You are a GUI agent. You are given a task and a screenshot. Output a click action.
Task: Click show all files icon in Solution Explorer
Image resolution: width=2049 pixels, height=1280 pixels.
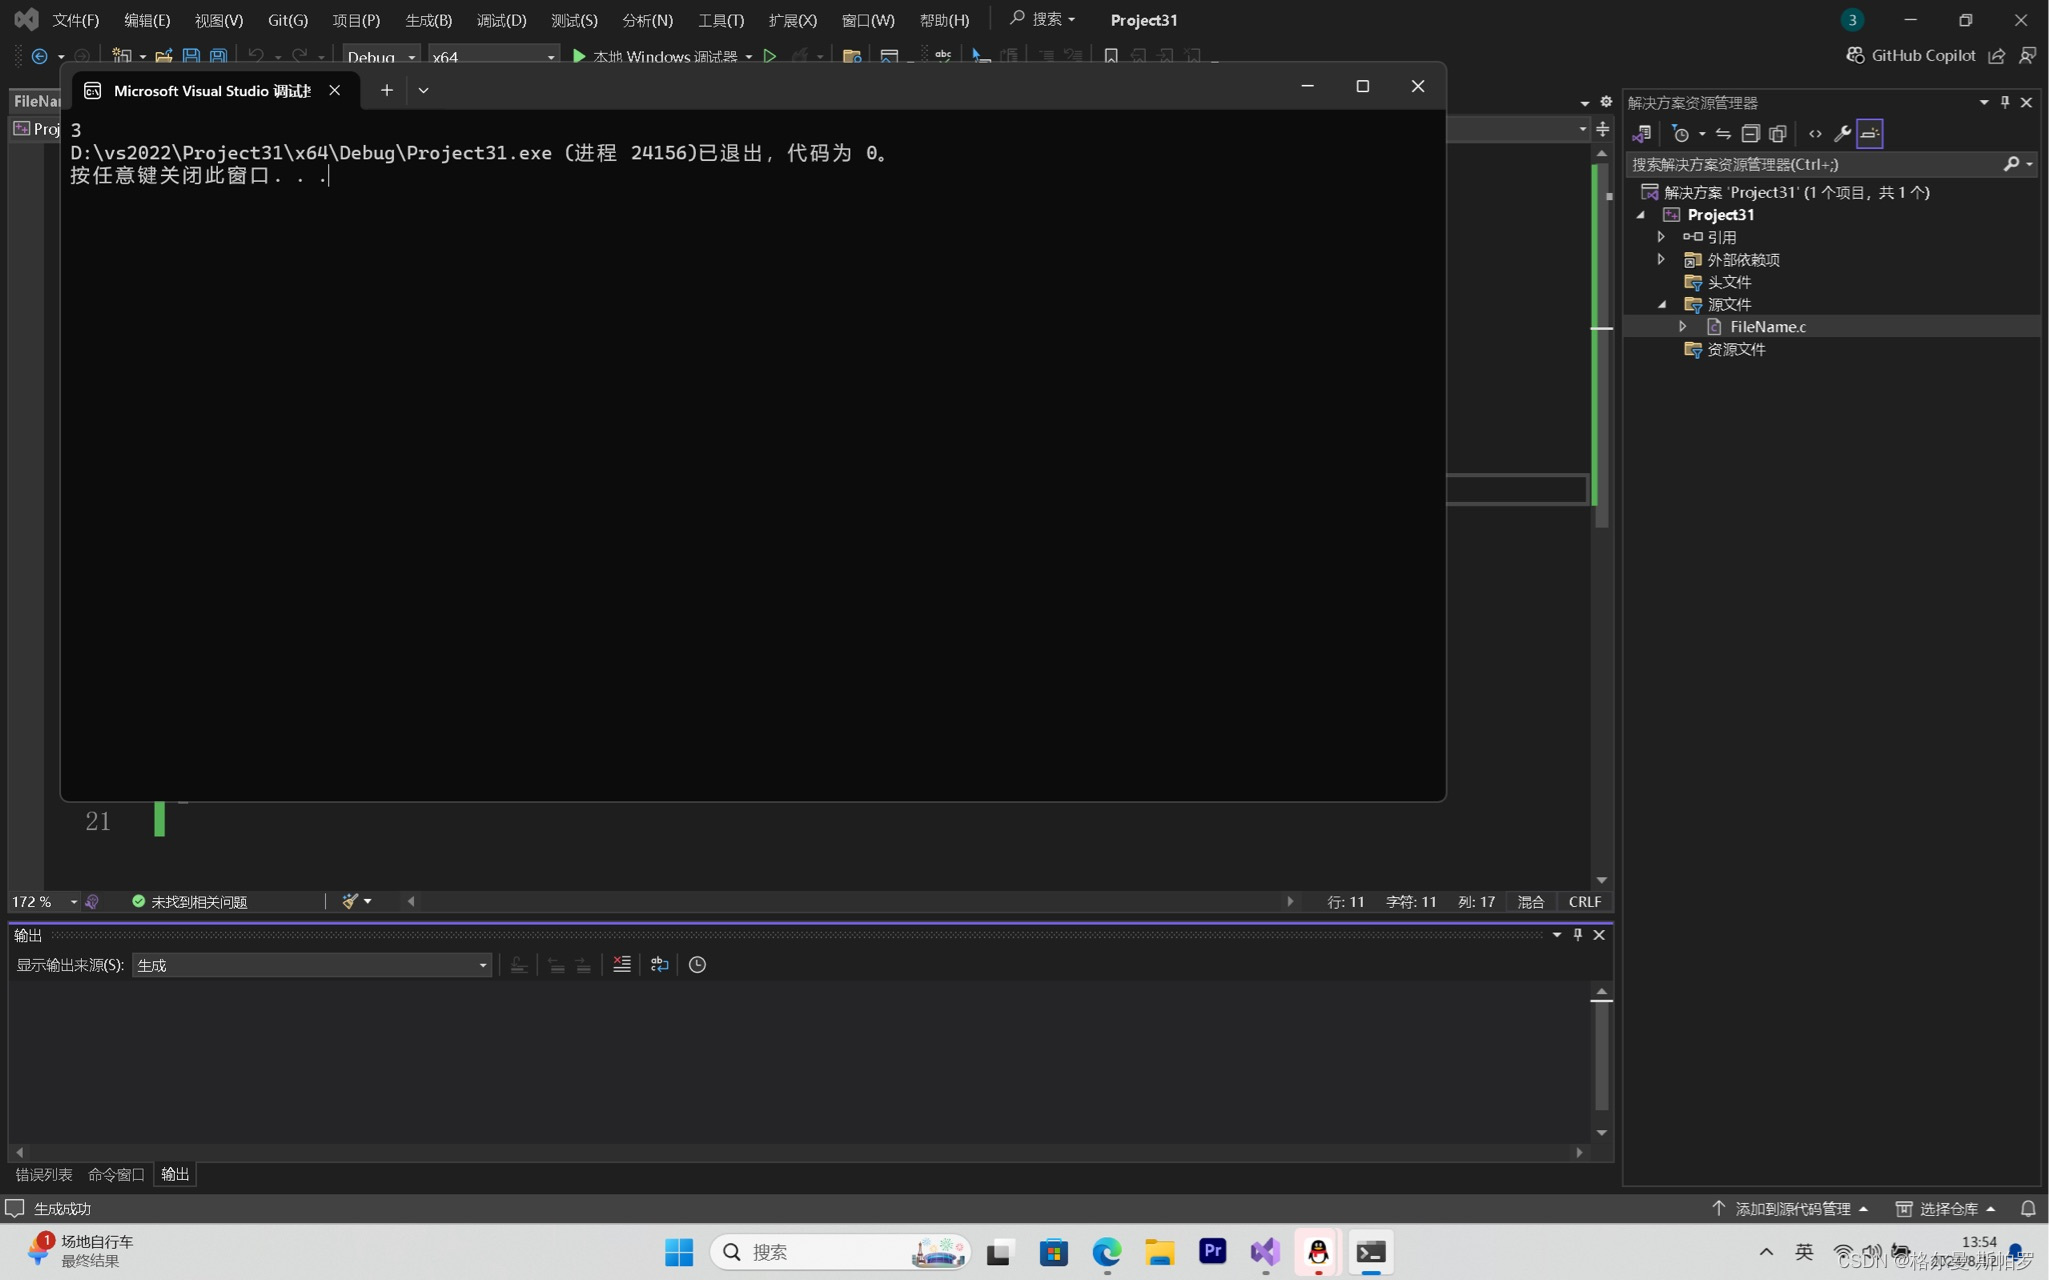click(x=1777, y=133)
